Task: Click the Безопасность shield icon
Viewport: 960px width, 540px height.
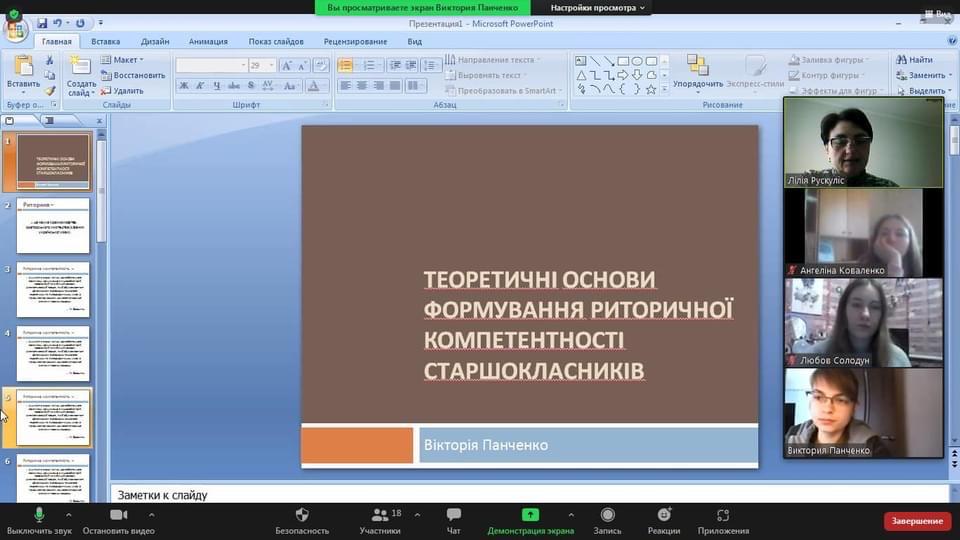Action: pos(301,515)
